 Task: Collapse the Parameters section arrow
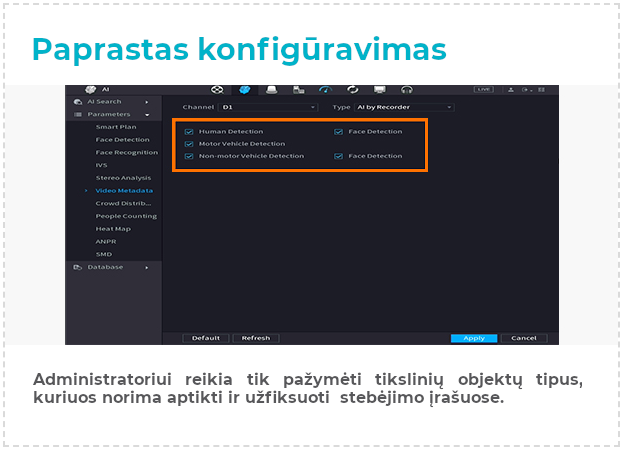point(147,115)
